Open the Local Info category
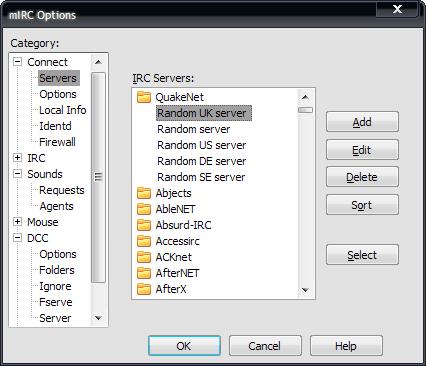The width and height of the screenshot is (426, 366). coord(63,110)
